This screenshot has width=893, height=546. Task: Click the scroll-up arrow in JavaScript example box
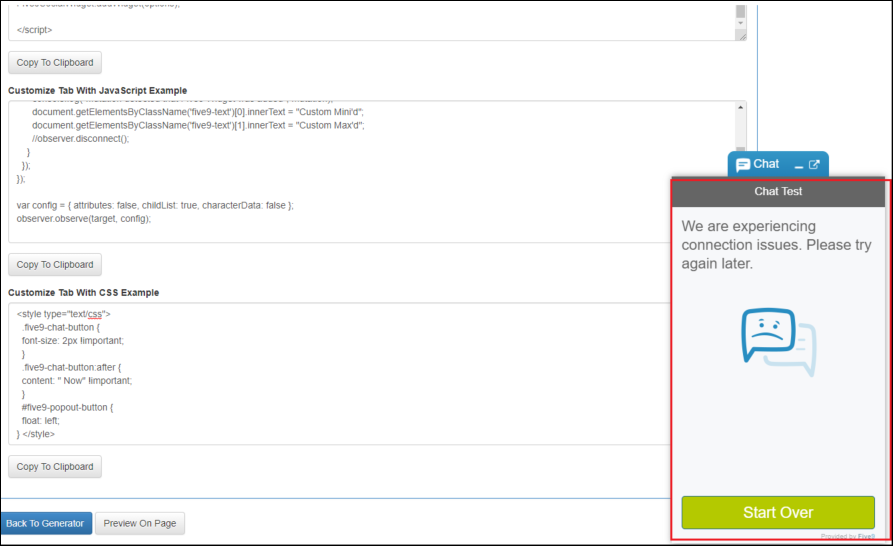(741, 106)
